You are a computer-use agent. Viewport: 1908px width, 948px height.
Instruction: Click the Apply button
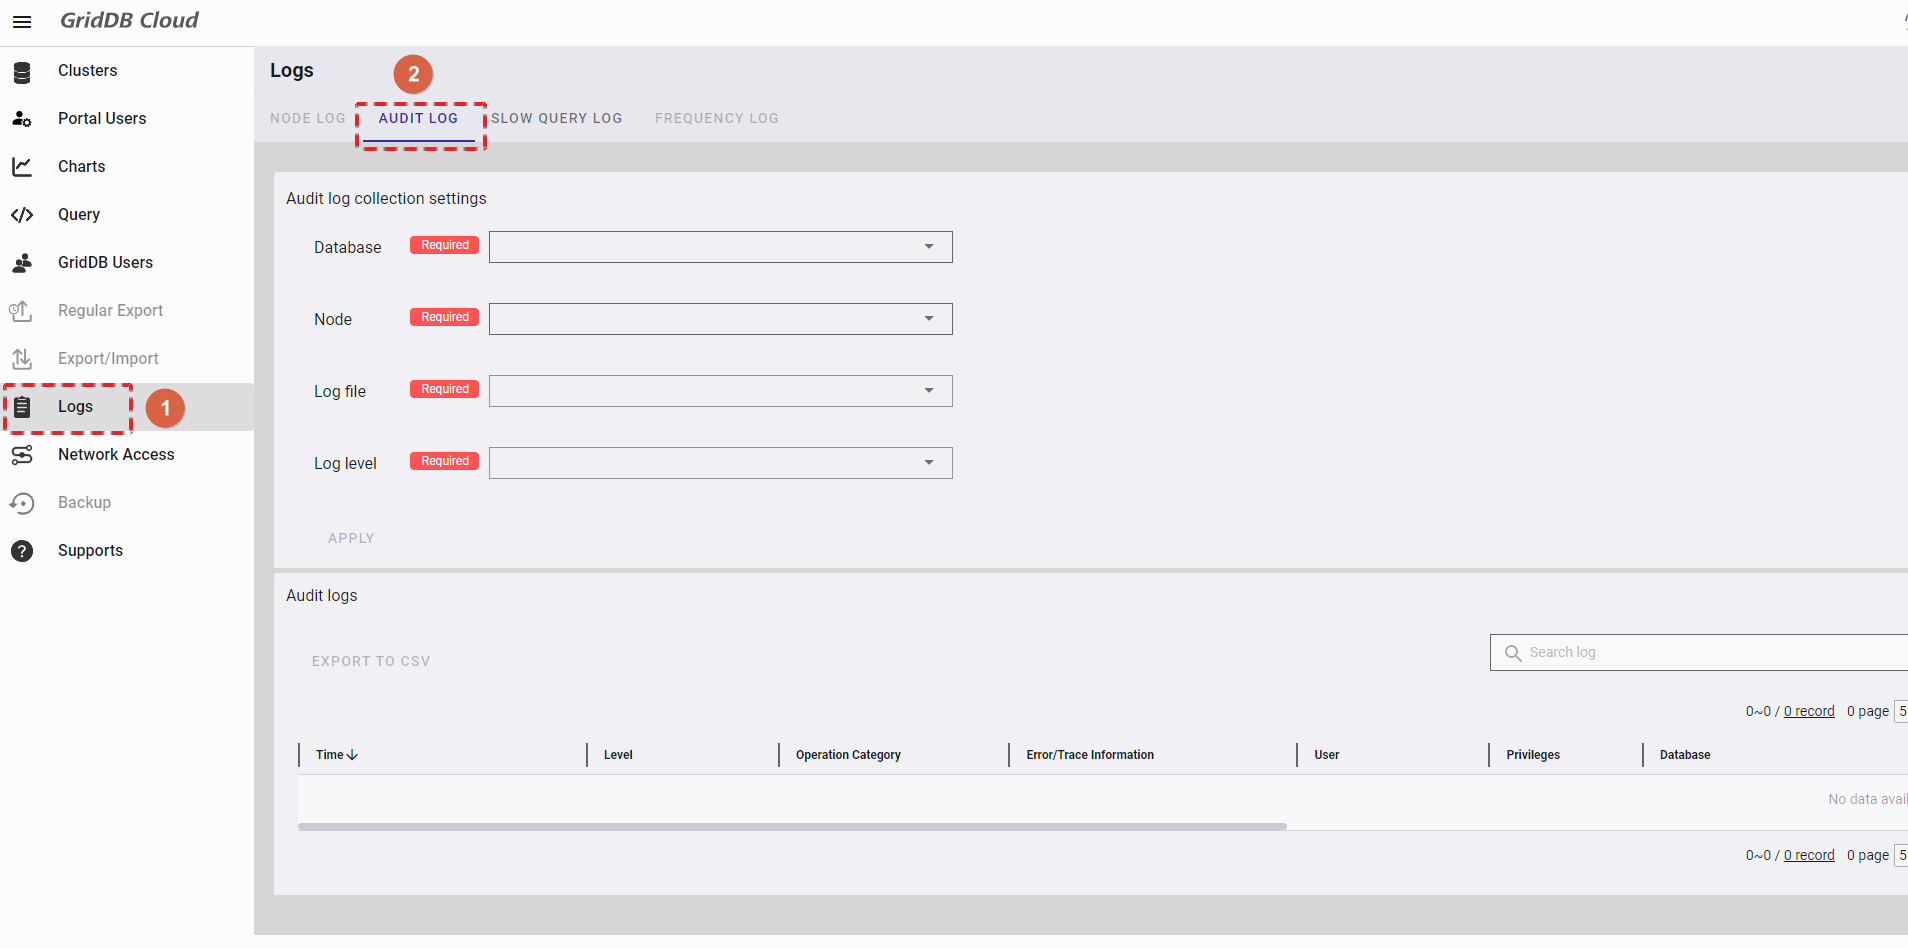pos(351,538)
